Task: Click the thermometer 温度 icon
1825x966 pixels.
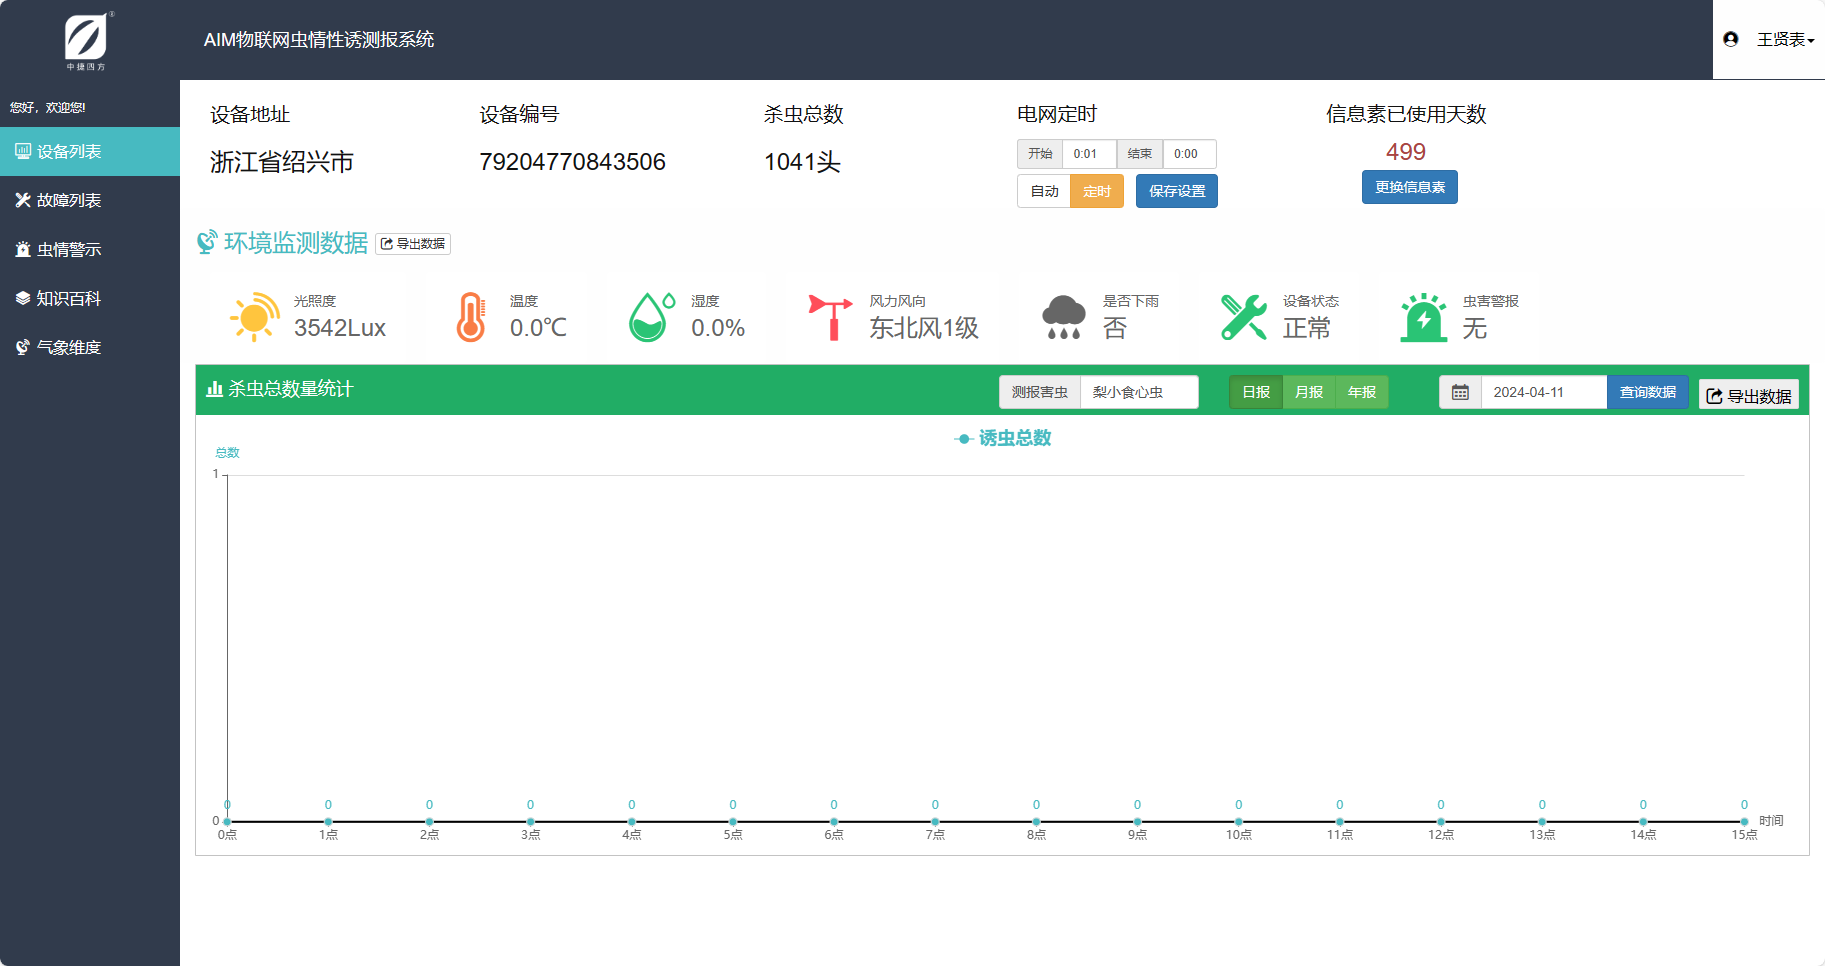Action: [471, 317]
